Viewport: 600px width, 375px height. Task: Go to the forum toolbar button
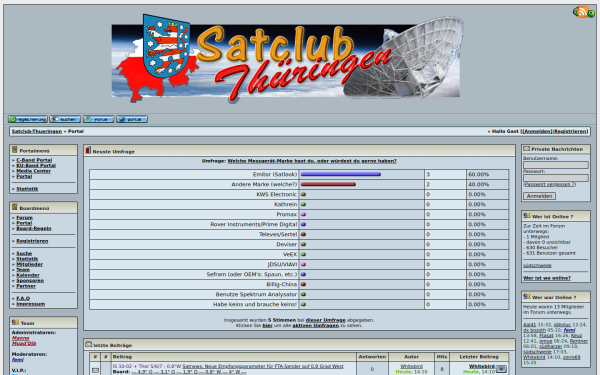pos(99,119)
